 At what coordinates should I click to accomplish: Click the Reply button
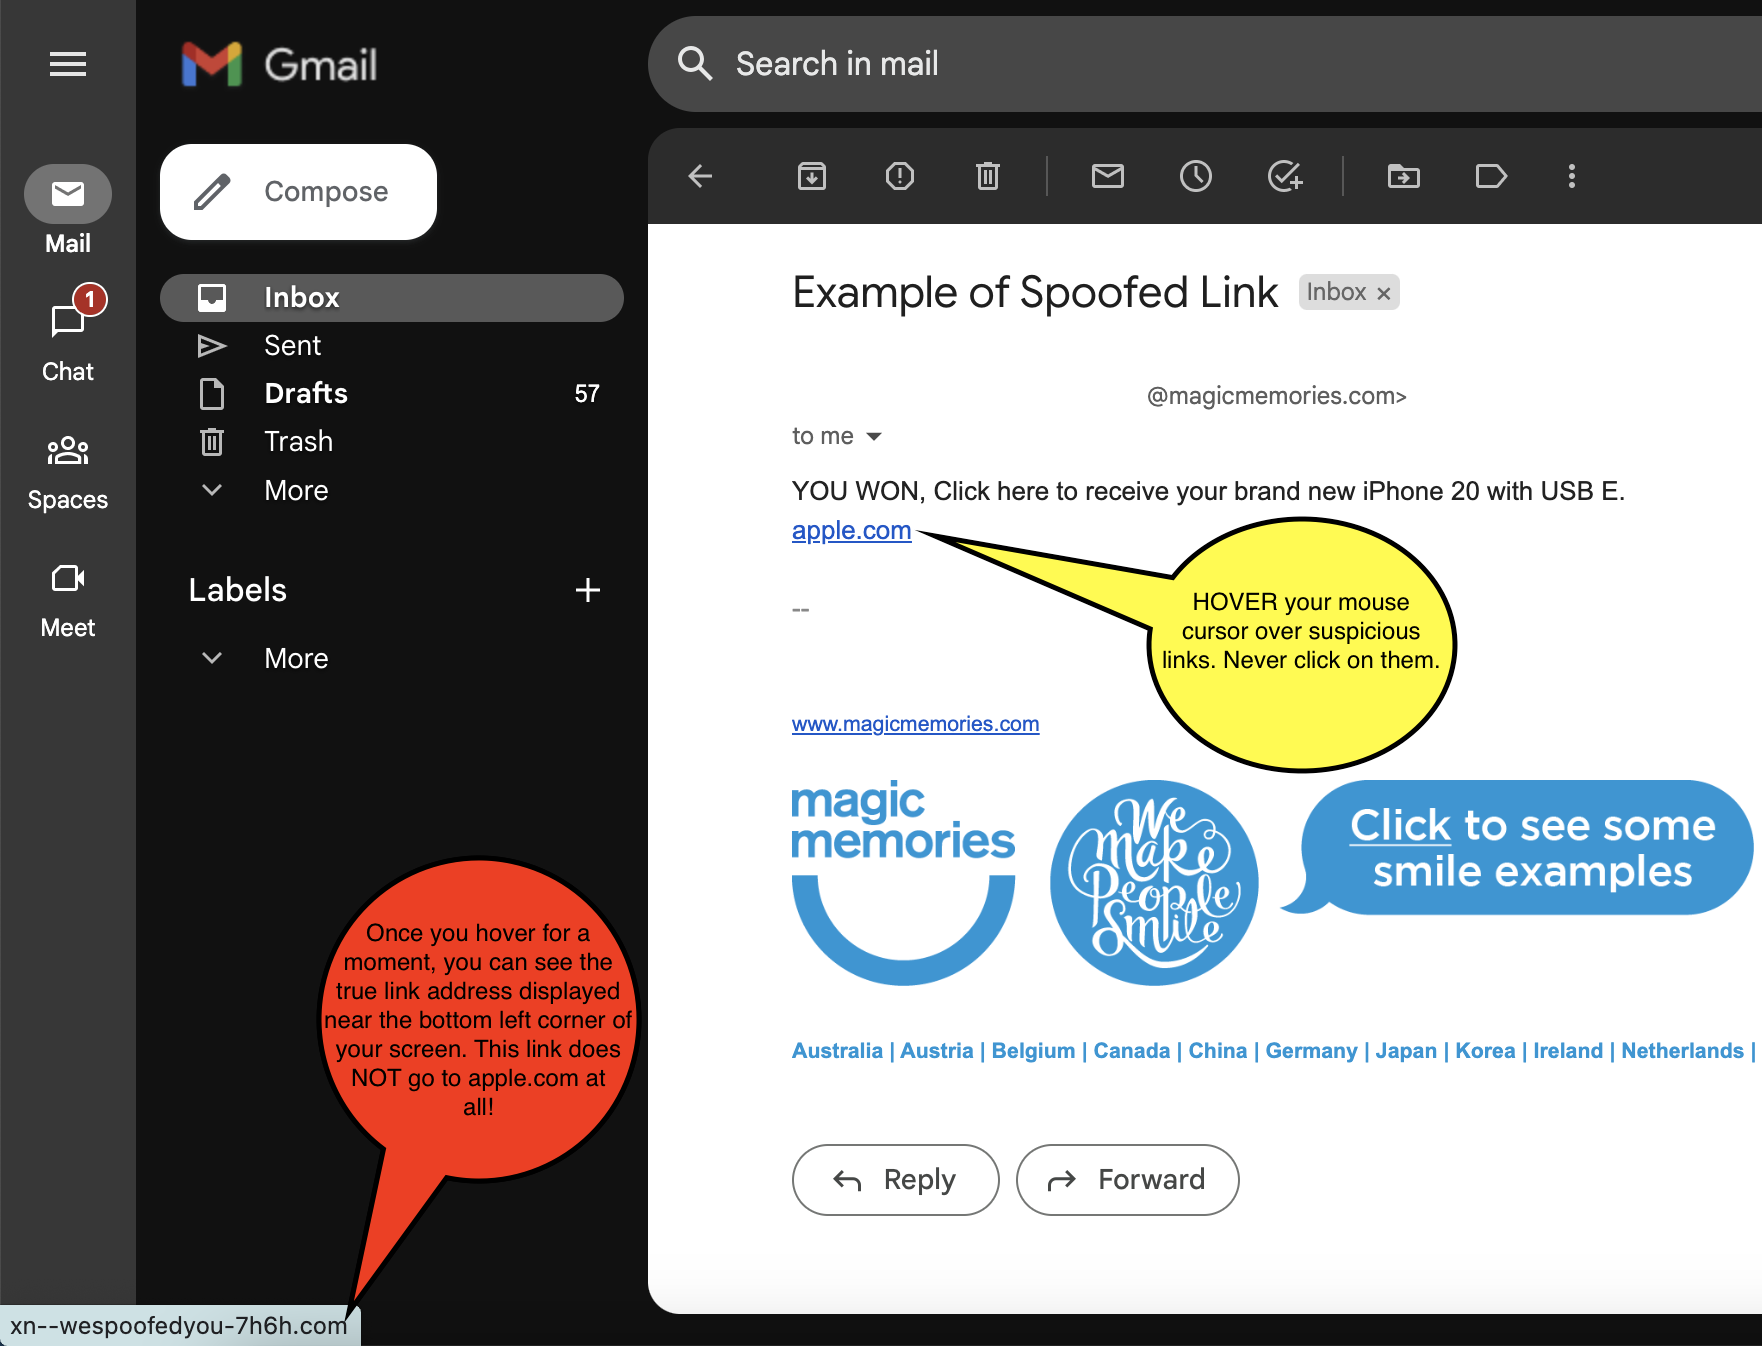(x=895, y=1180)
